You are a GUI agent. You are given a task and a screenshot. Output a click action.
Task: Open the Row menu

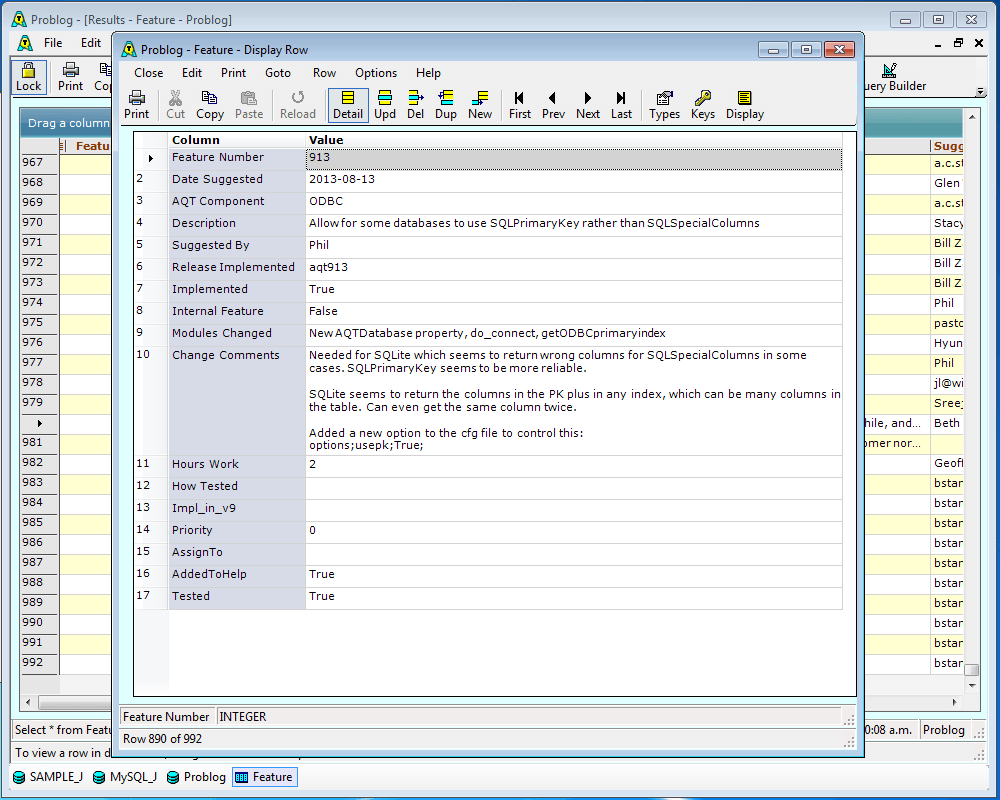[x=324, y=73]
